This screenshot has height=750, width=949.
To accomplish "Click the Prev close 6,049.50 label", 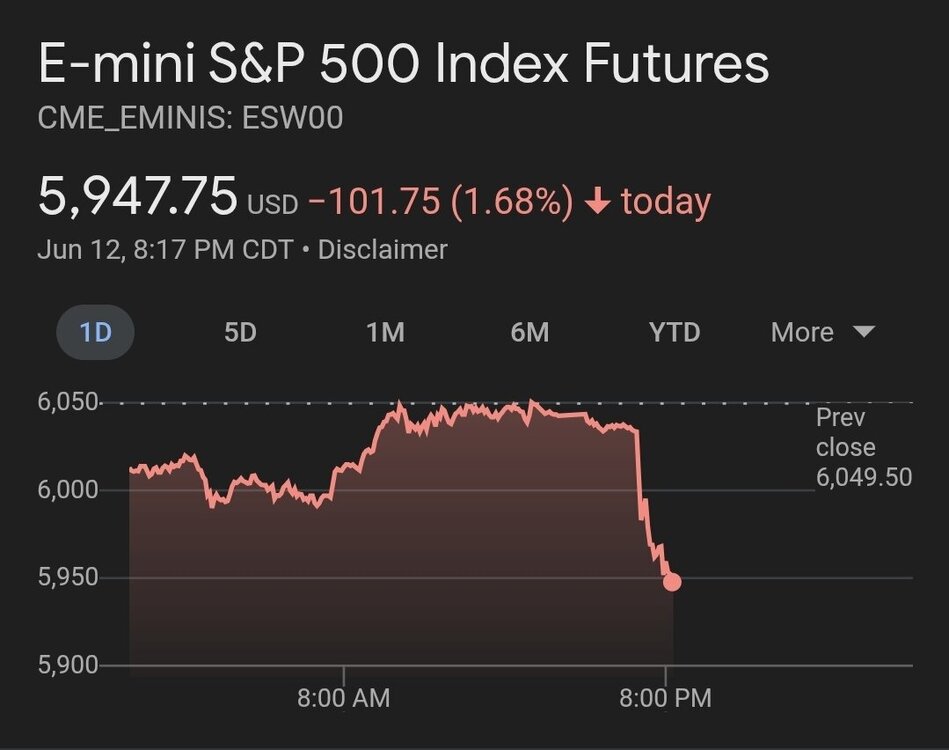I will point(863,447).
